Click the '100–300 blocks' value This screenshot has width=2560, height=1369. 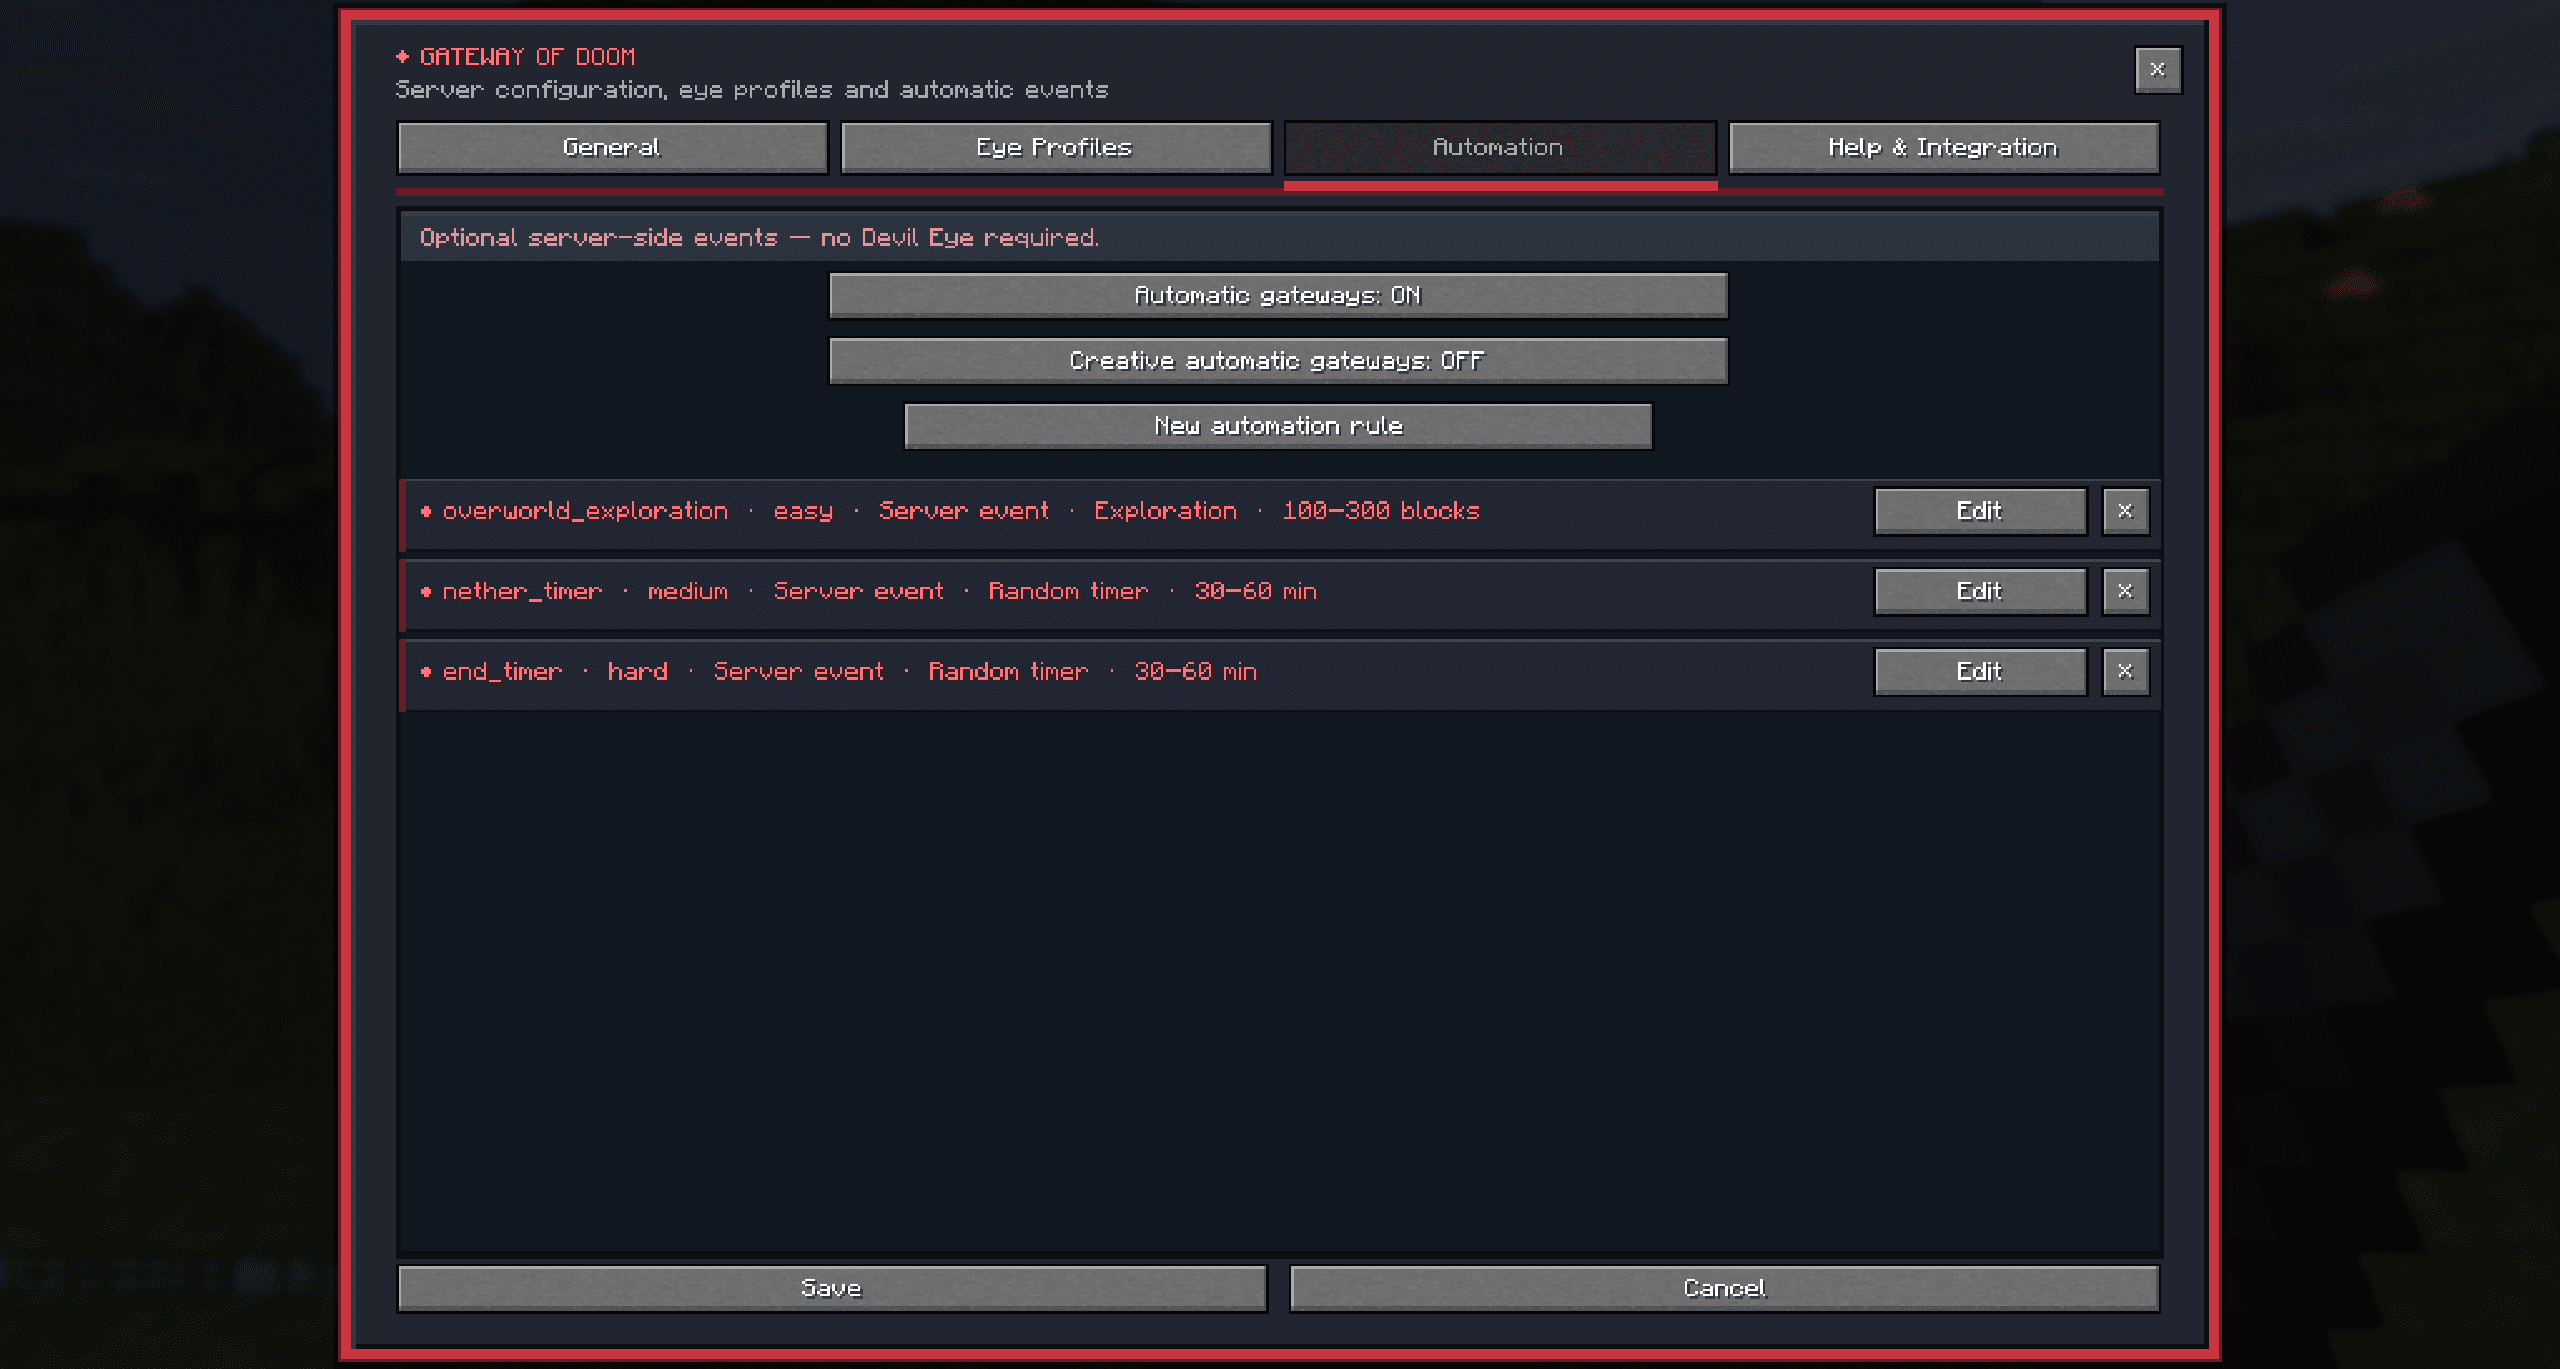(x=1381, y=511)
